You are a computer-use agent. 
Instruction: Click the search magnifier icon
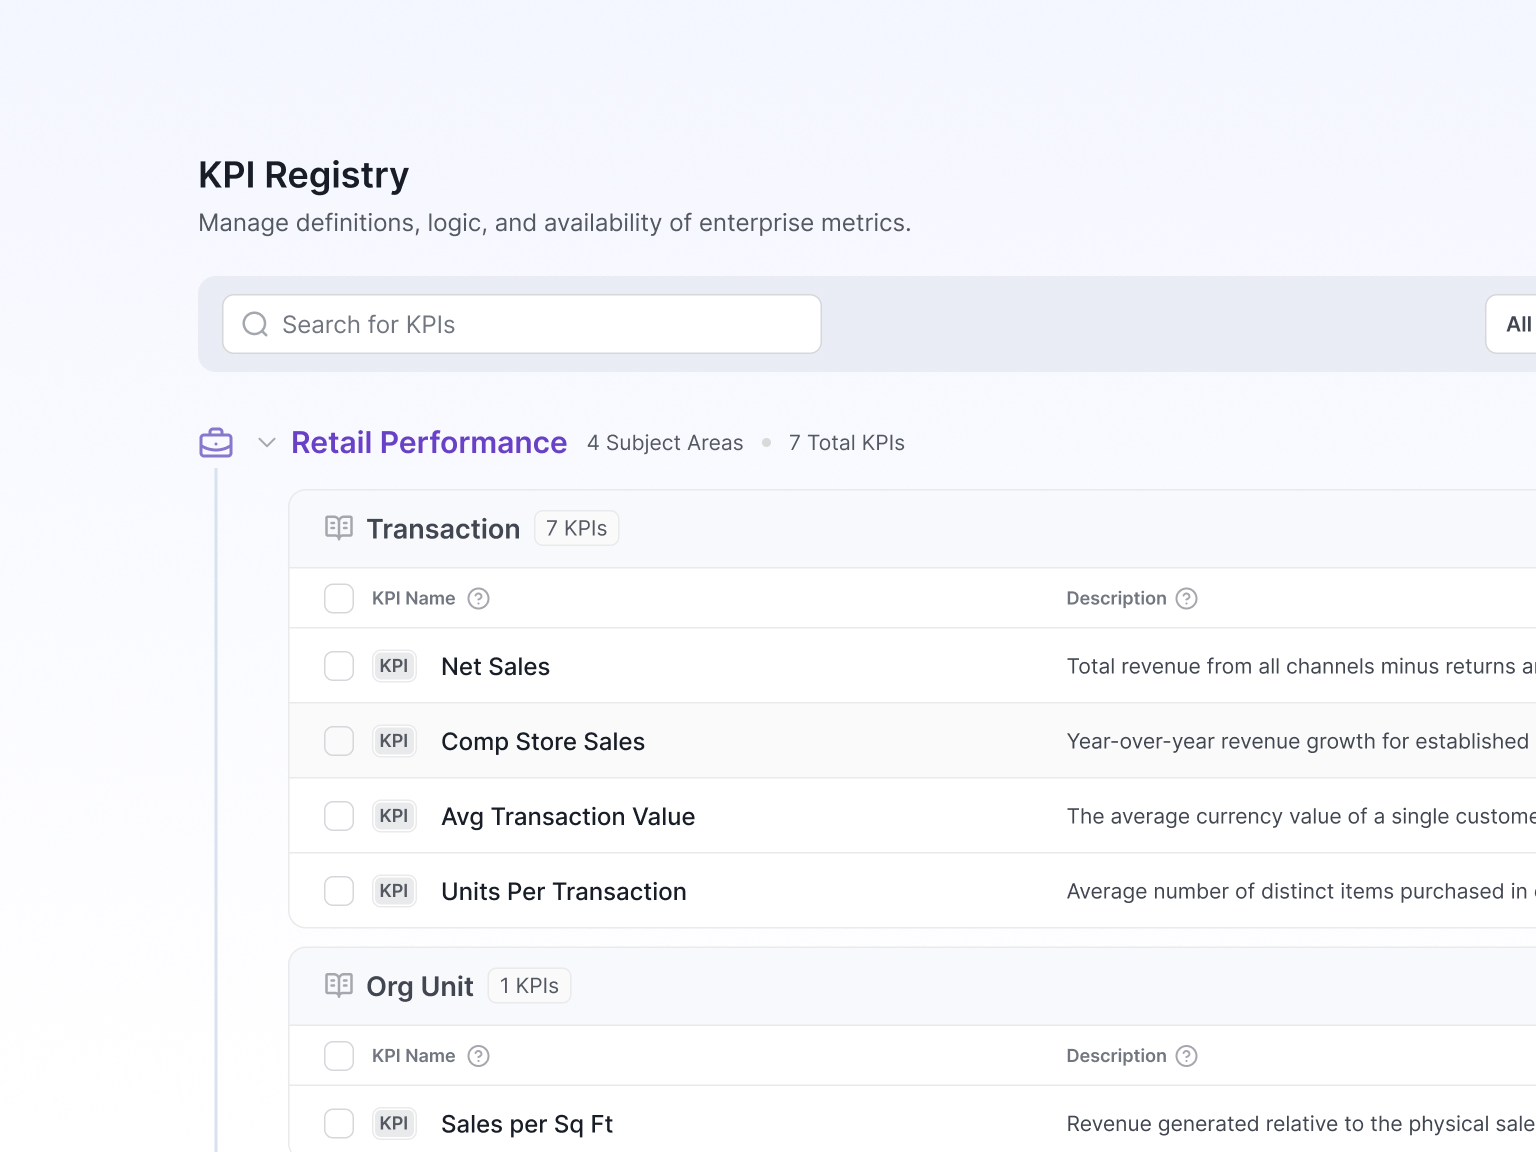click(x=255, y=324)
